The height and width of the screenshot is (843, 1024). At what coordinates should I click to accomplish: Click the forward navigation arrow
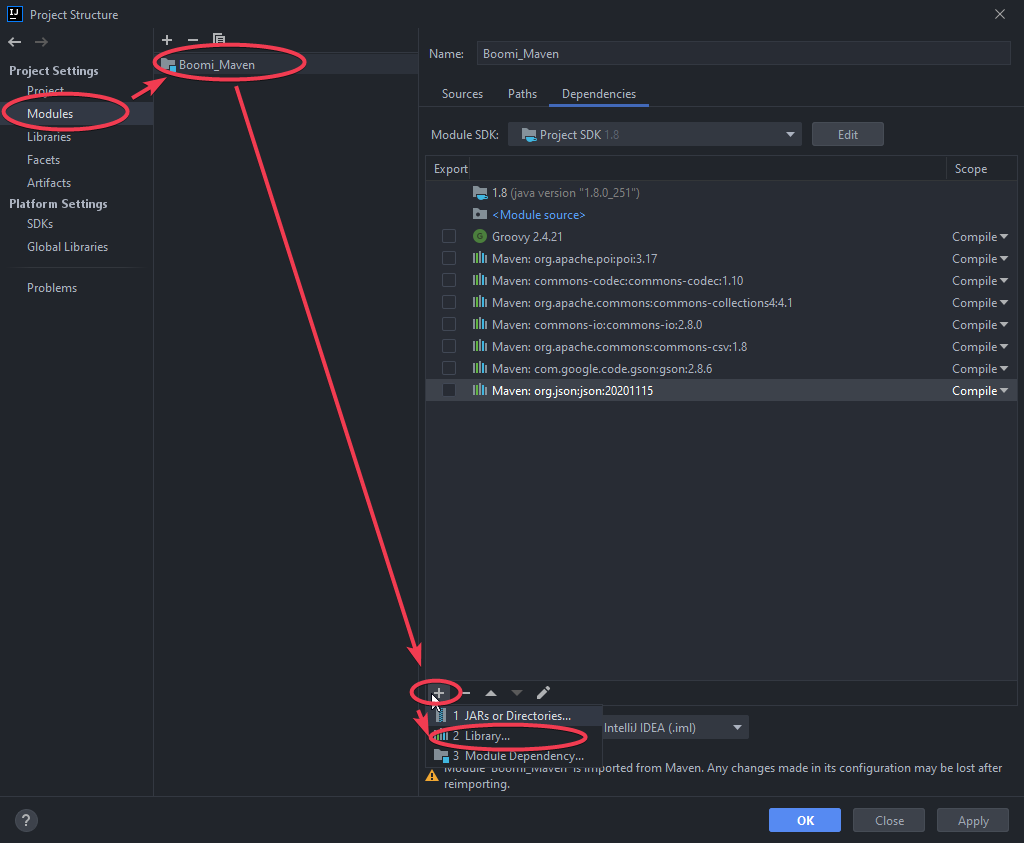click(x=41, y=42)
